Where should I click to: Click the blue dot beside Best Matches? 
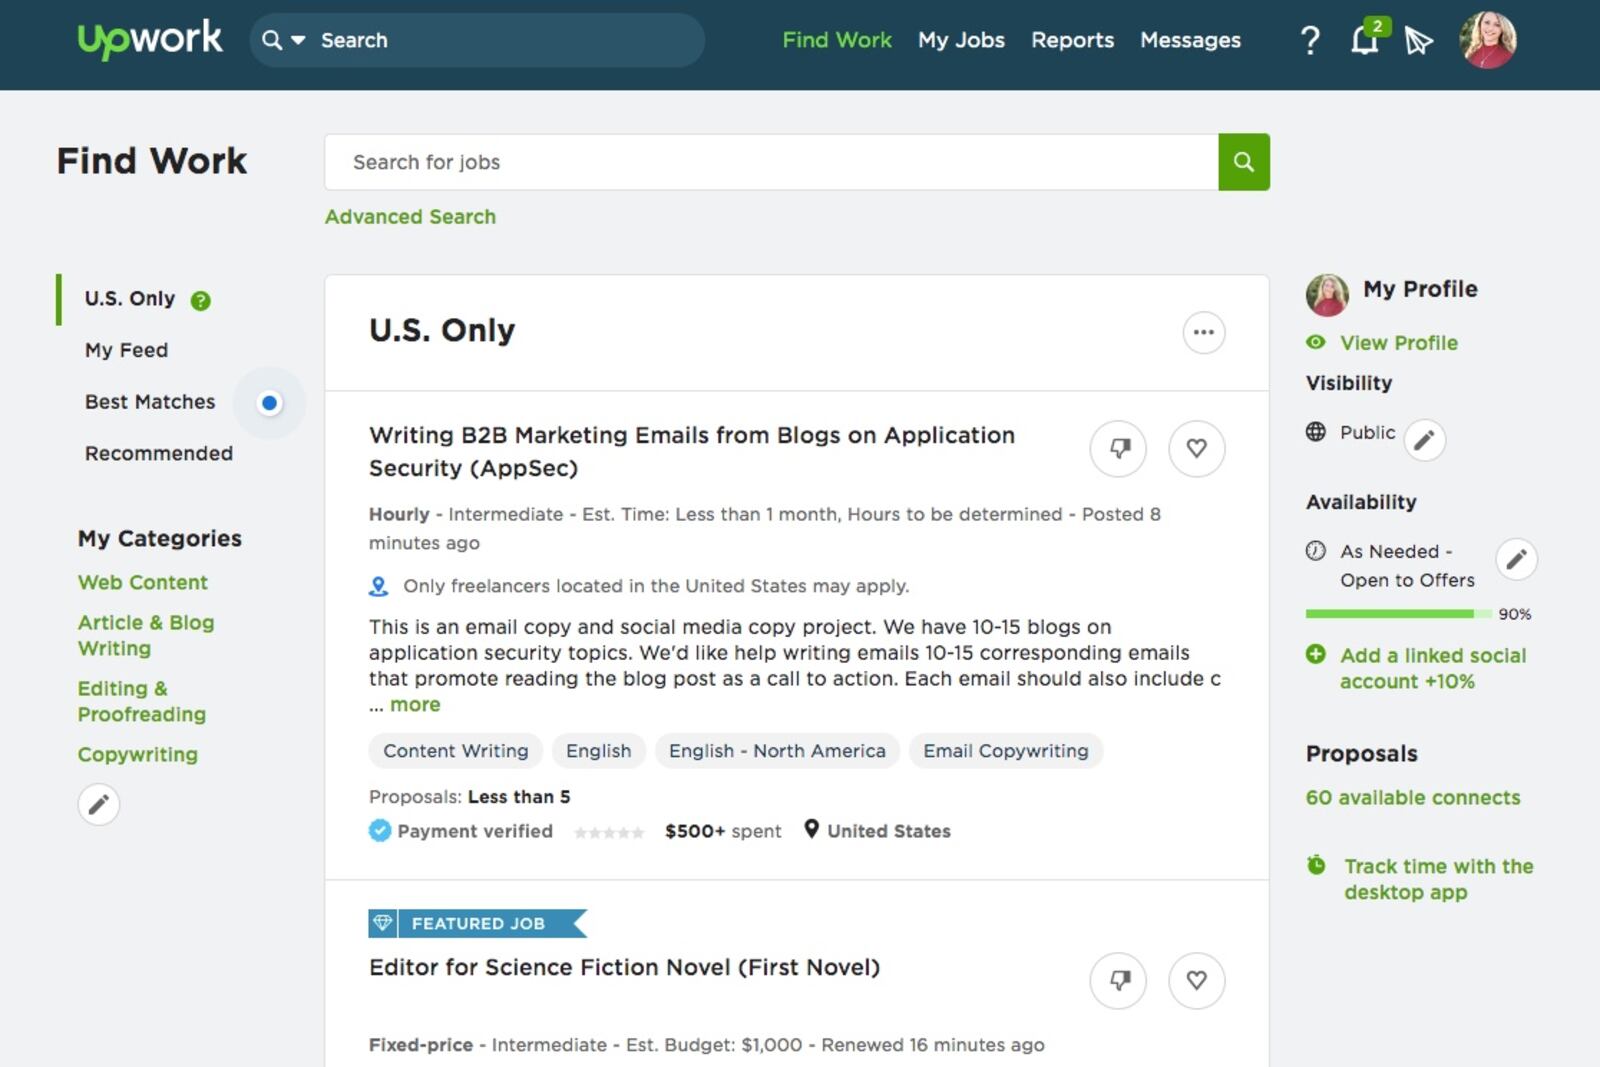269,403
